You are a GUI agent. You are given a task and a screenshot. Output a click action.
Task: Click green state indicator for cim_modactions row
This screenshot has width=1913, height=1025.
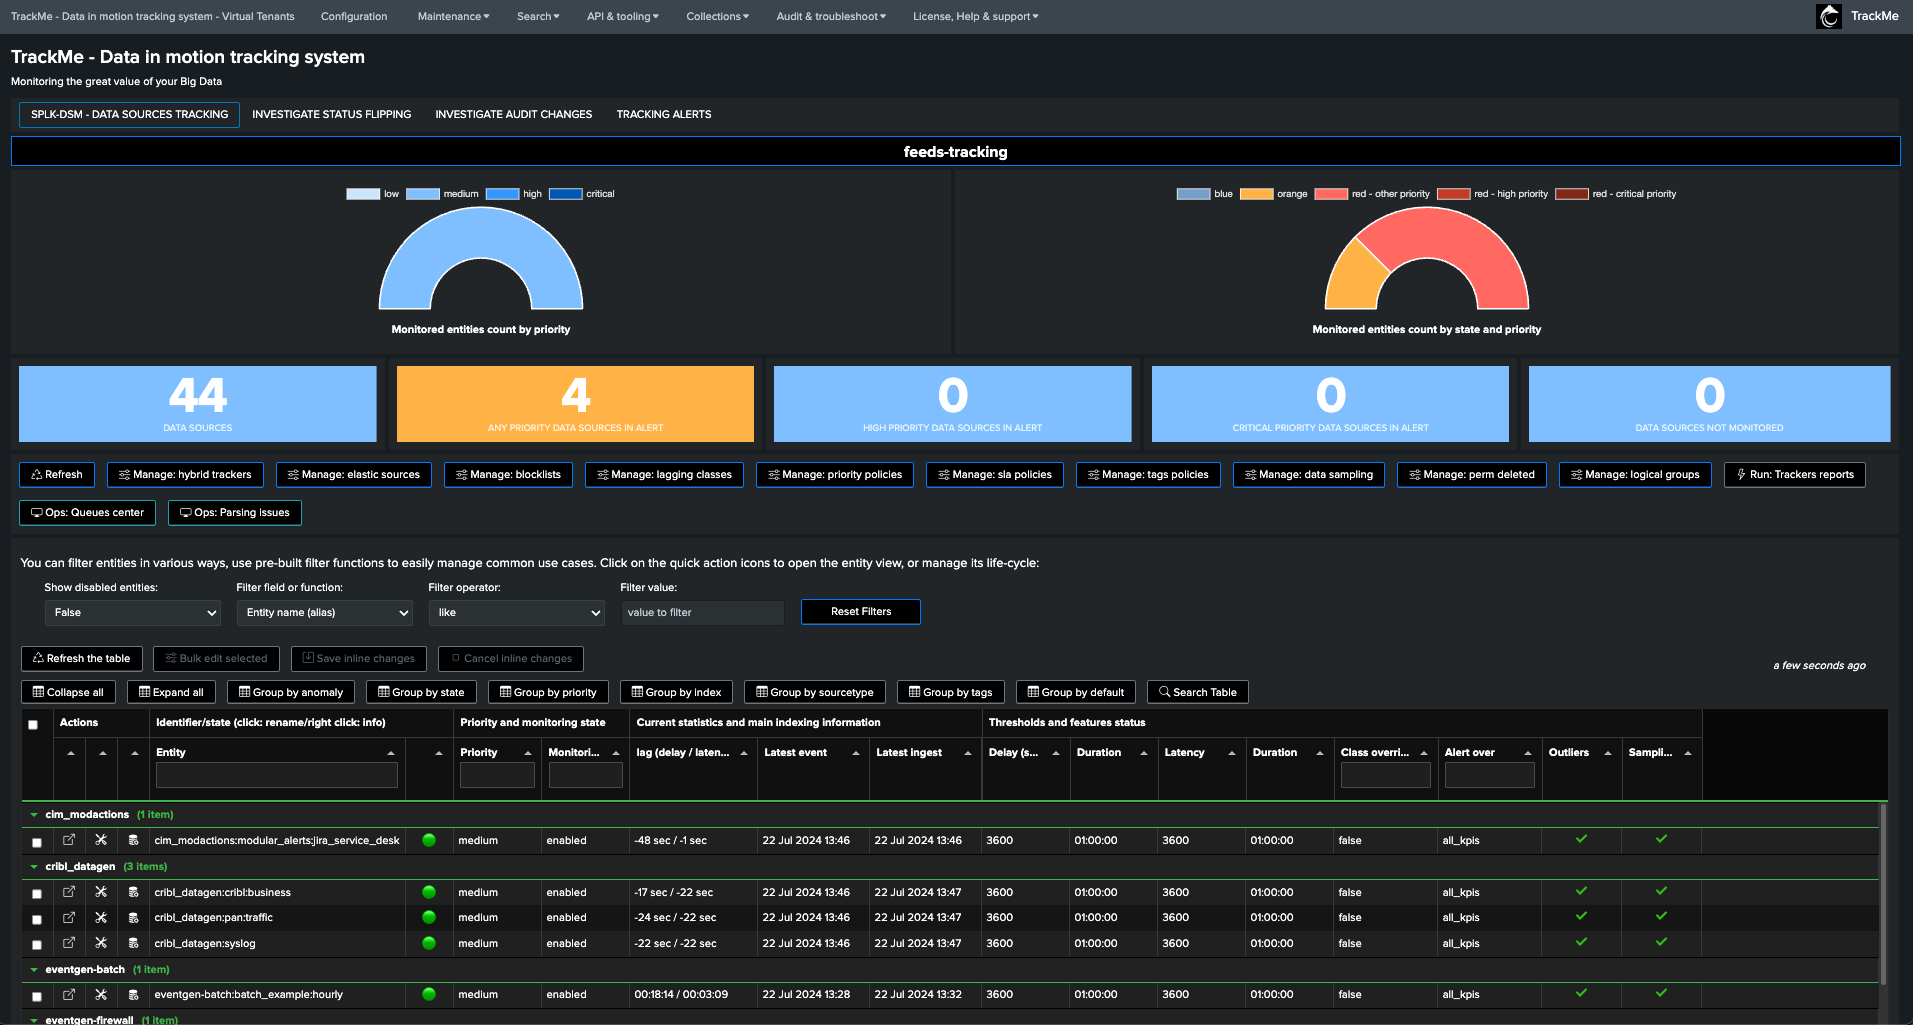[x=429, y=840]
